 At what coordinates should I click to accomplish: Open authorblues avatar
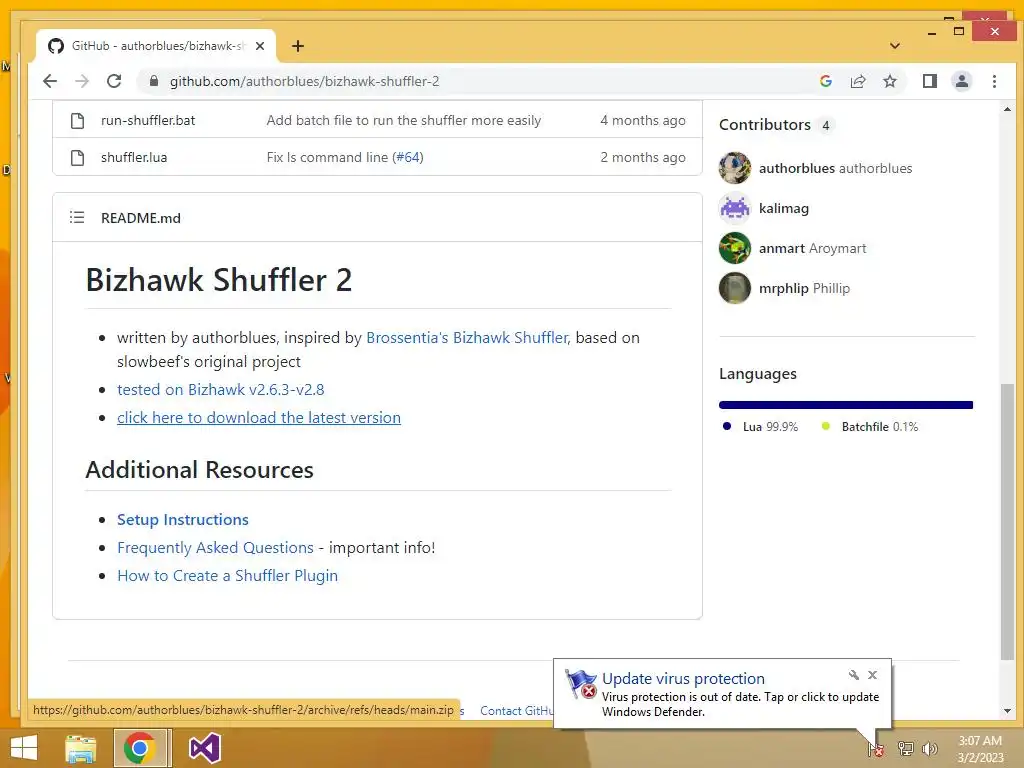(x=735, y=168)
